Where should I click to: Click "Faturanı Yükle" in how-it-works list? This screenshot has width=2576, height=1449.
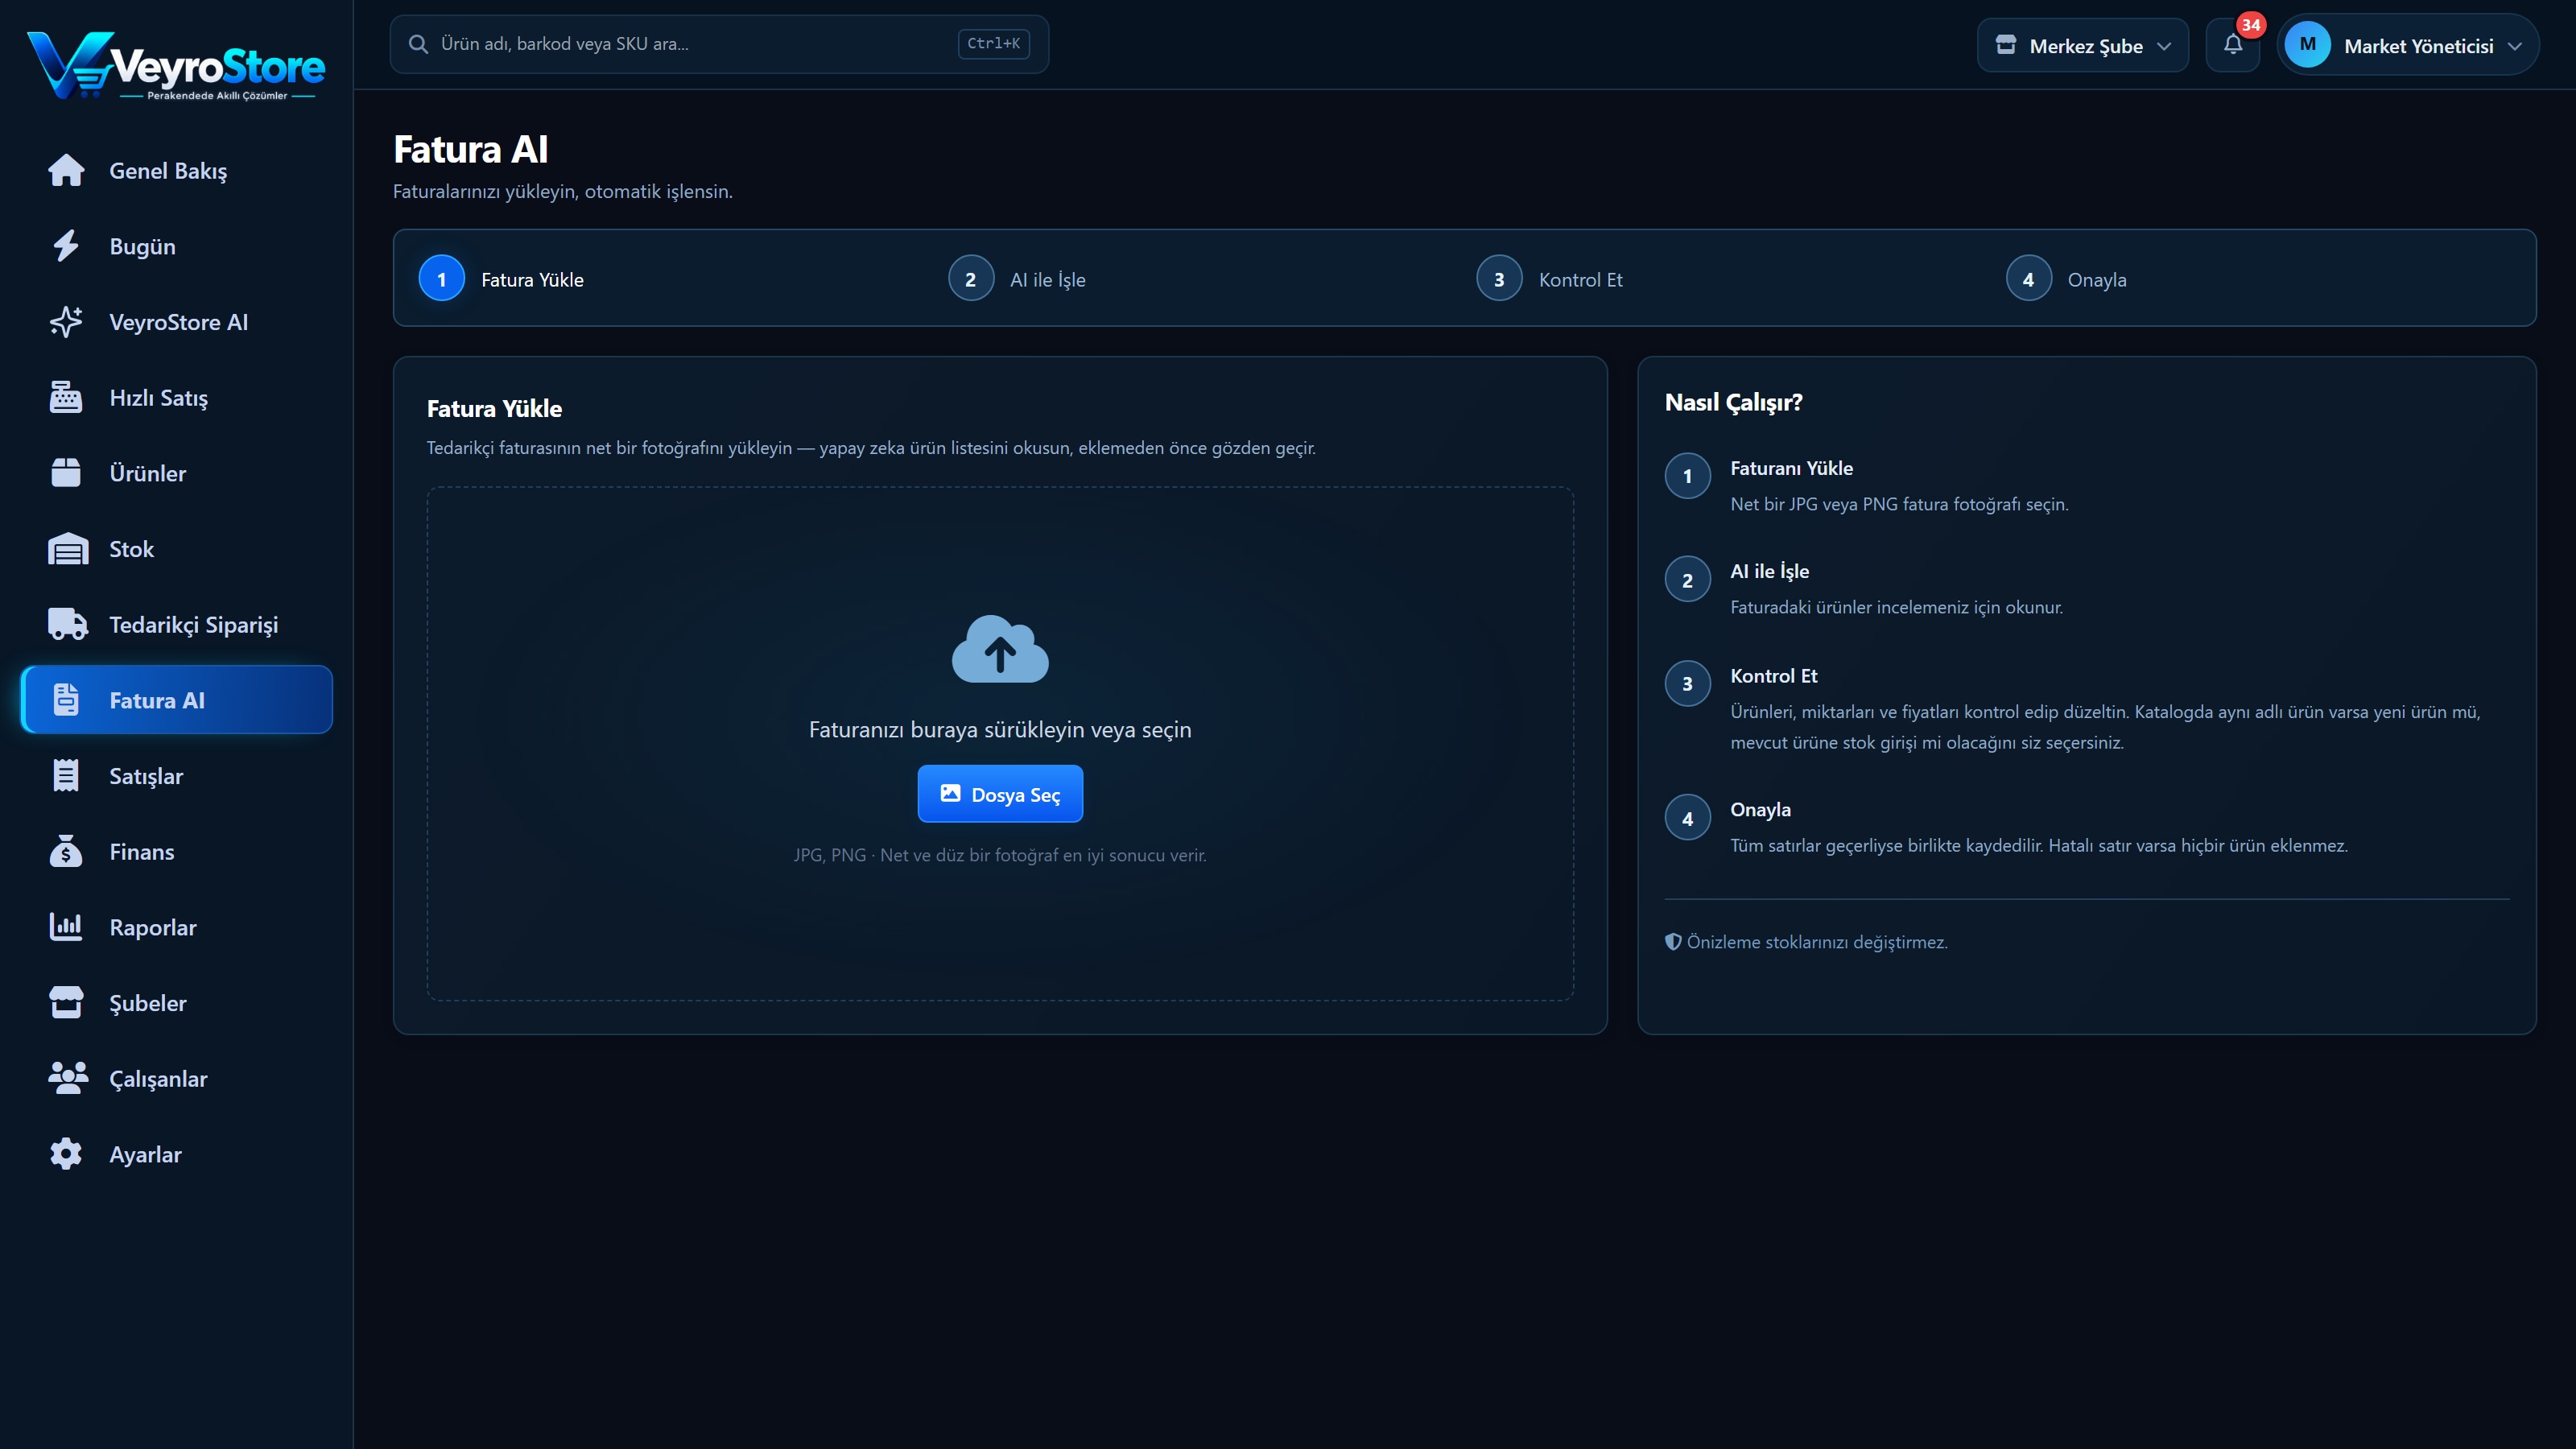click(1791, 468)
